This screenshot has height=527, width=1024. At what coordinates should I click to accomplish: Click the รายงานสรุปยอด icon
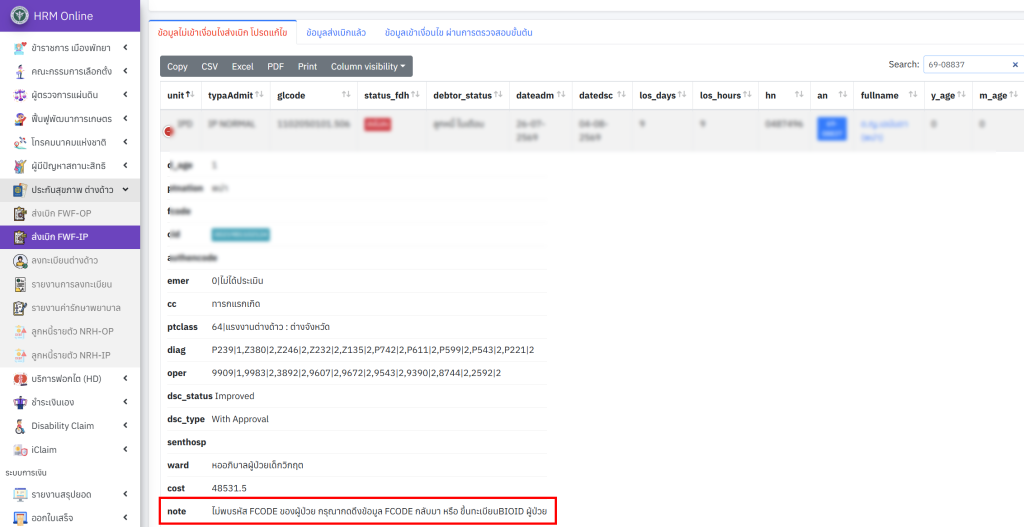[20, 494]
